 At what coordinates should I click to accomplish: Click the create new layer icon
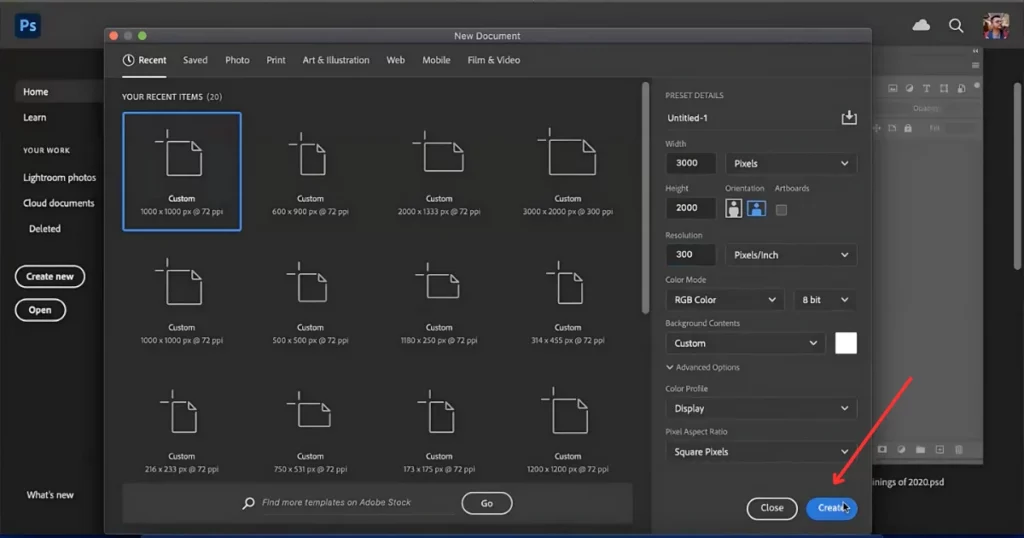coord(940,449)
